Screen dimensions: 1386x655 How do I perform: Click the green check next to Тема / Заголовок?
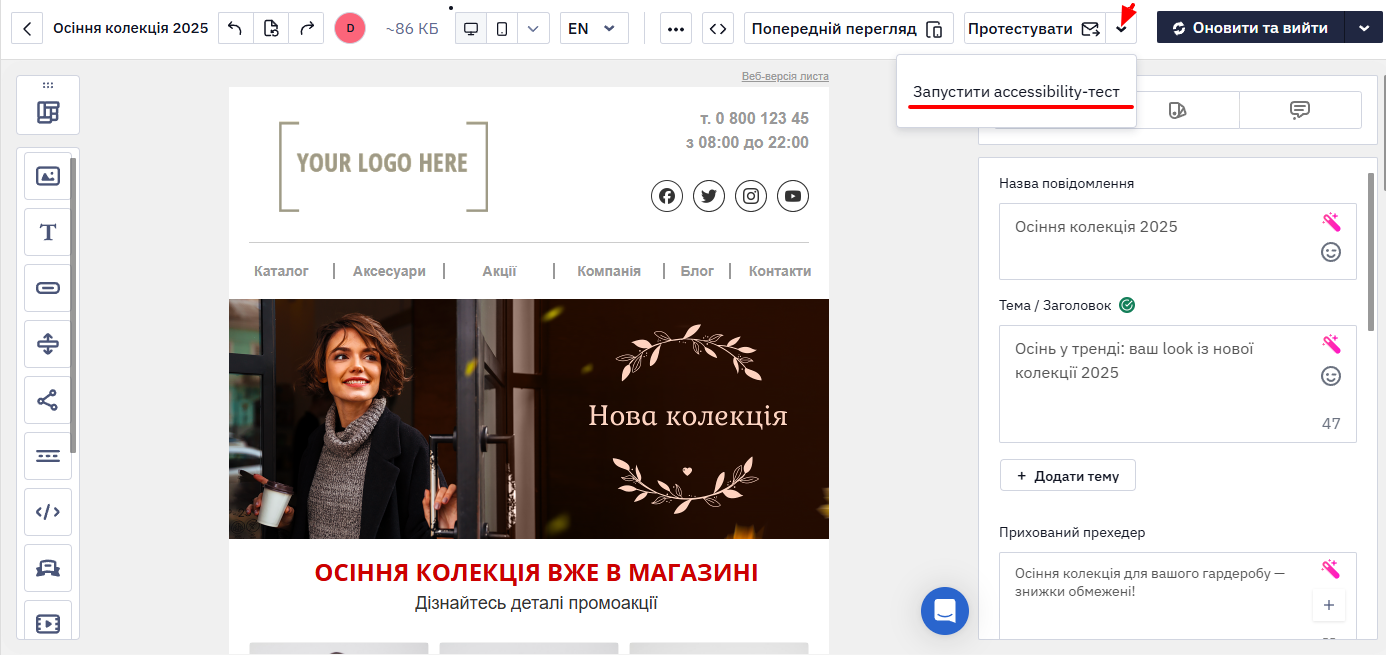pyautogui.click(x=1127, y=305)
